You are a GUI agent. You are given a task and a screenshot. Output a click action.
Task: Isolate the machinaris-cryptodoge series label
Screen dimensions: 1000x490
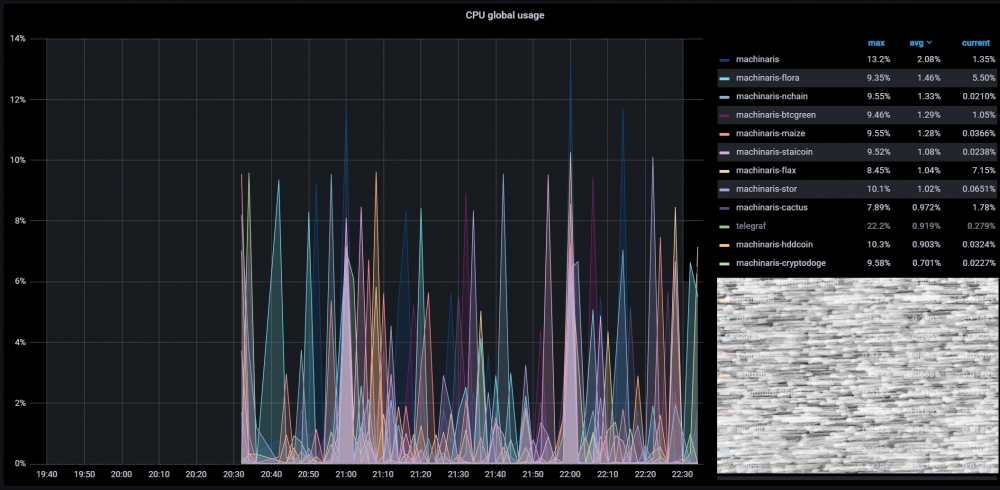click(780, 263)
